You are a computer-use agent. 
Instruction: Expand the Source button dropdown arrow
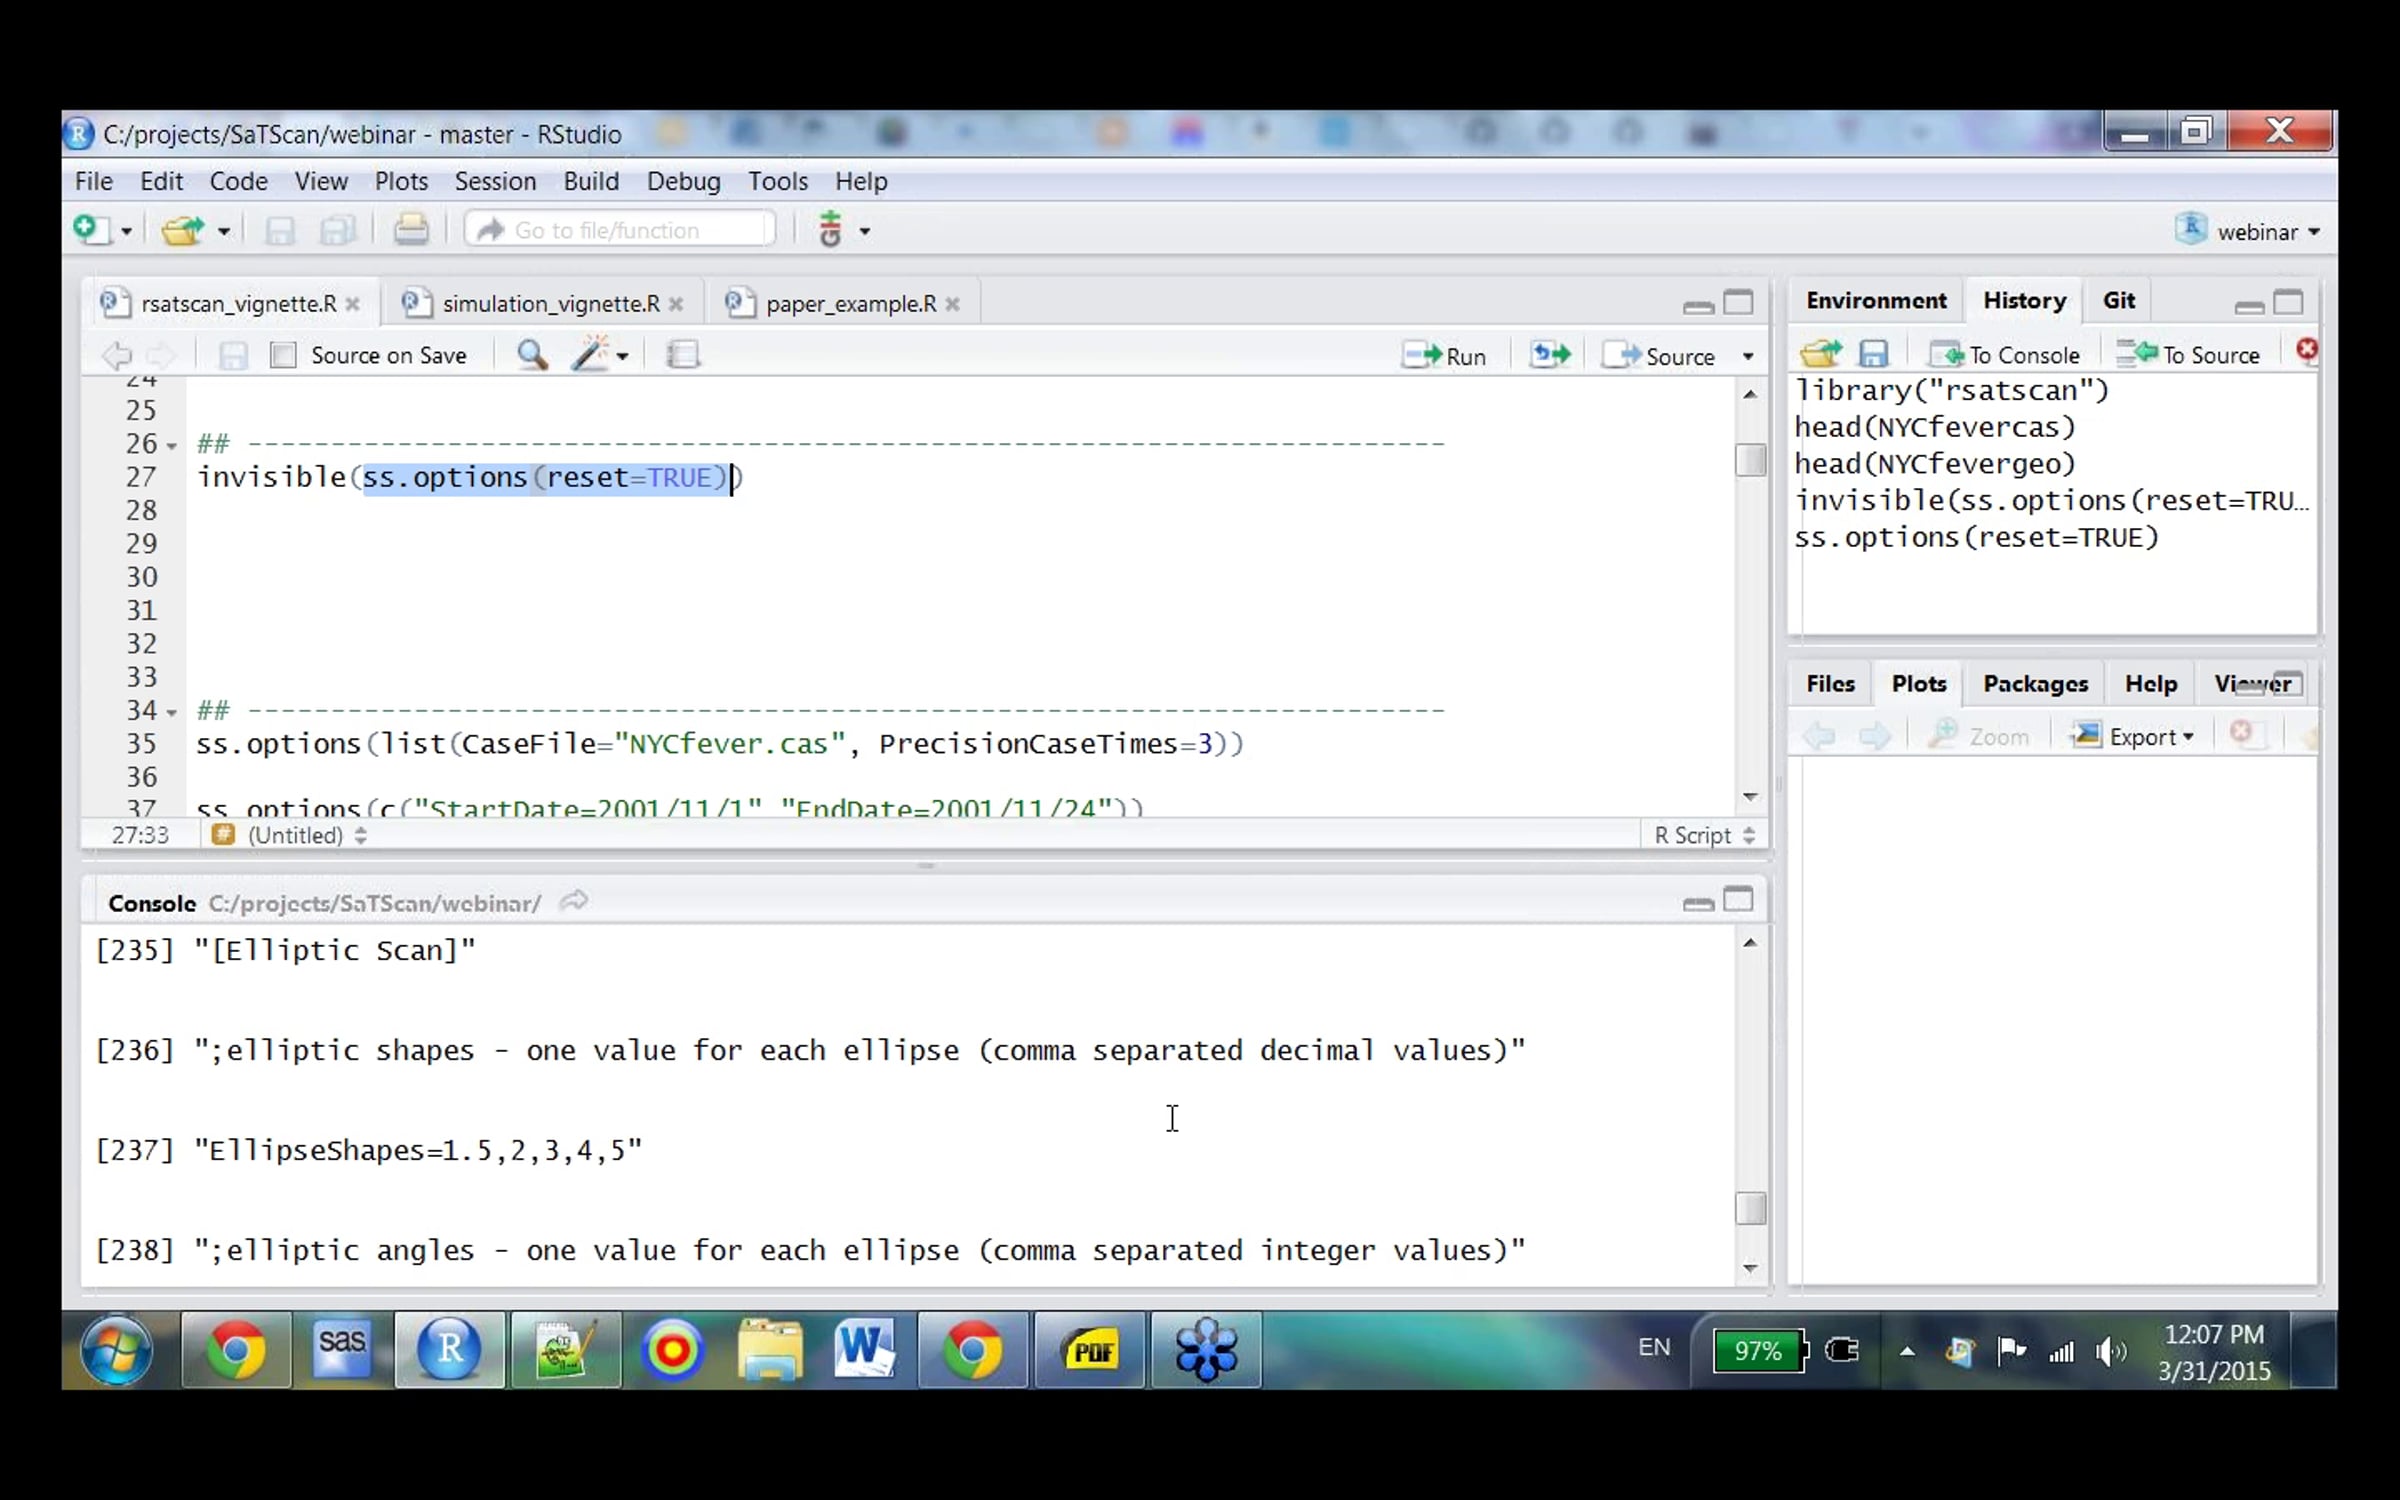1748,356
